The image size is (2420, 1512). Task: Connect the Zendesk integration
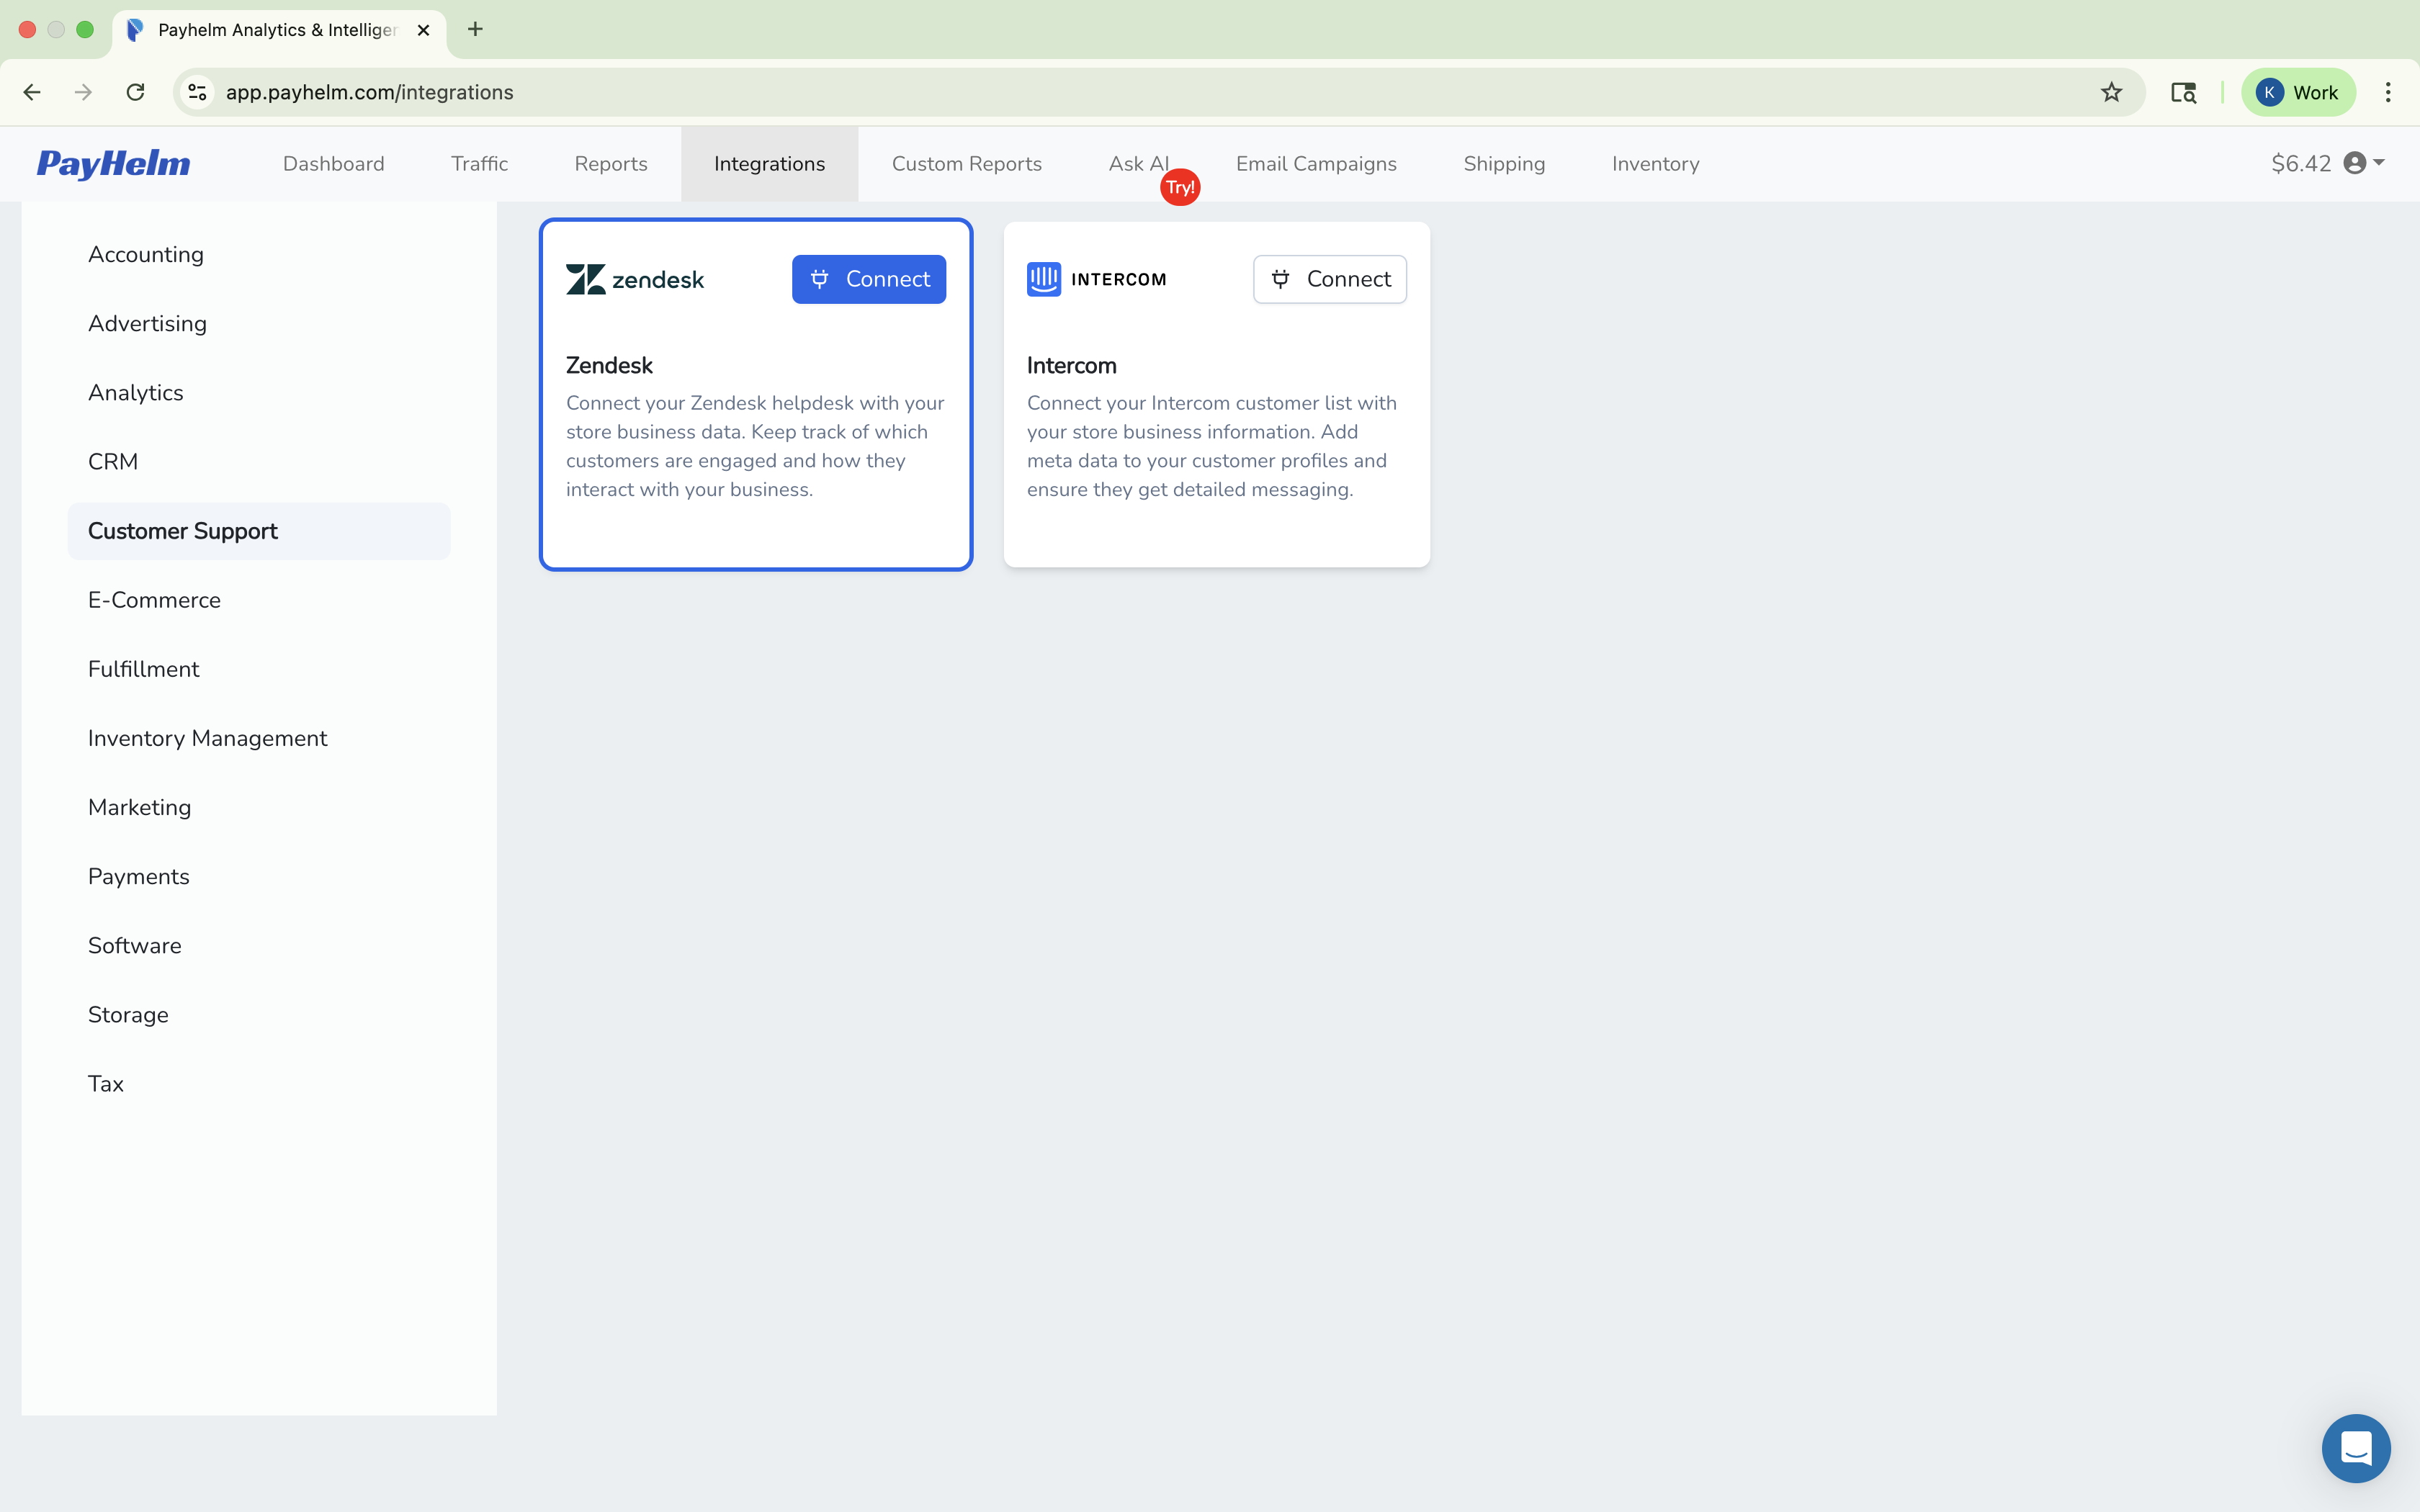tap(868, 279)
